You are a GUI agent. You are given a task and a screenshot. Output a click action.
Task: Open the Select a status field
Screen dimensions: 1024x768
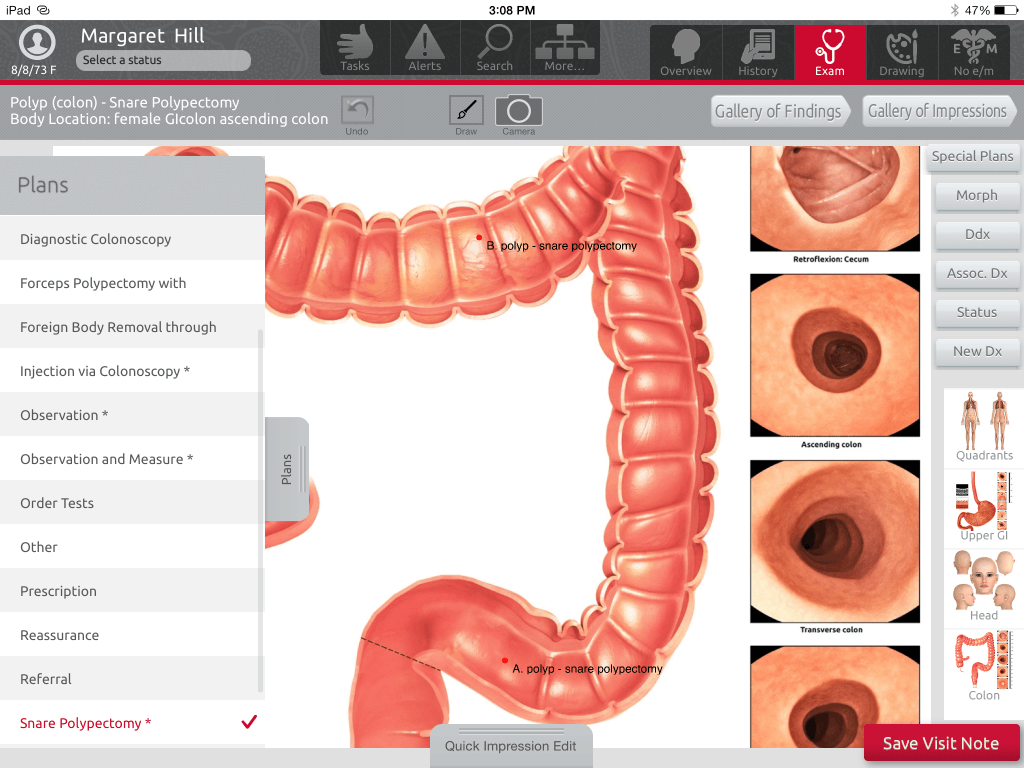[x=163, y=60]
